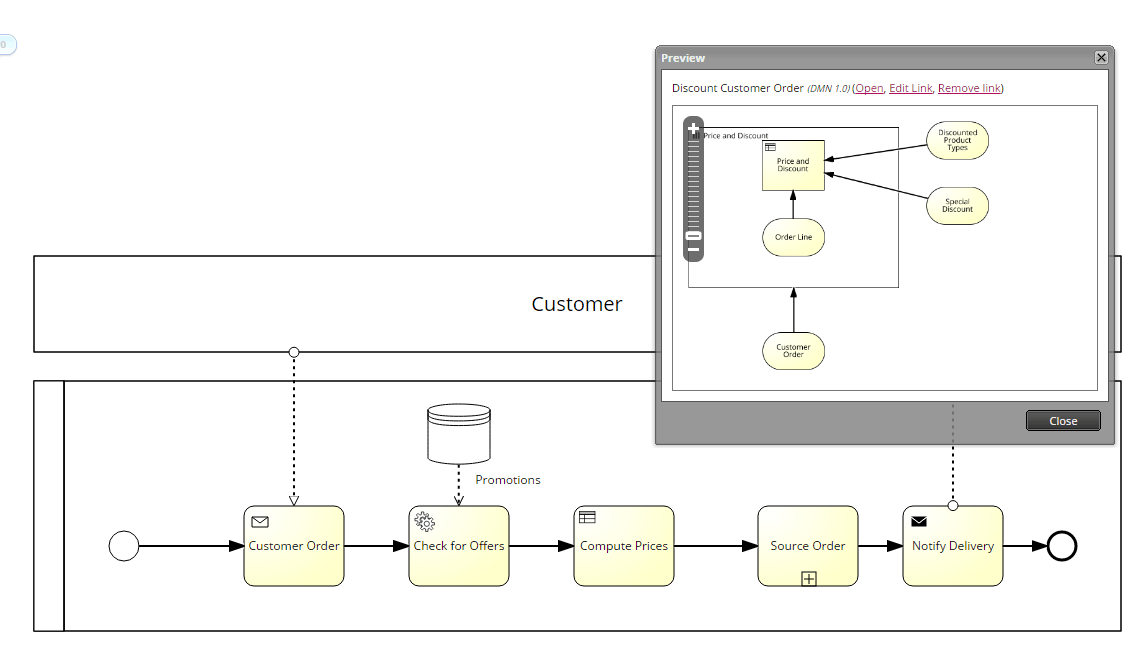Click the filled envelope icon on Notify Delivery
The image size is (1145, 650).
[919, 521]
